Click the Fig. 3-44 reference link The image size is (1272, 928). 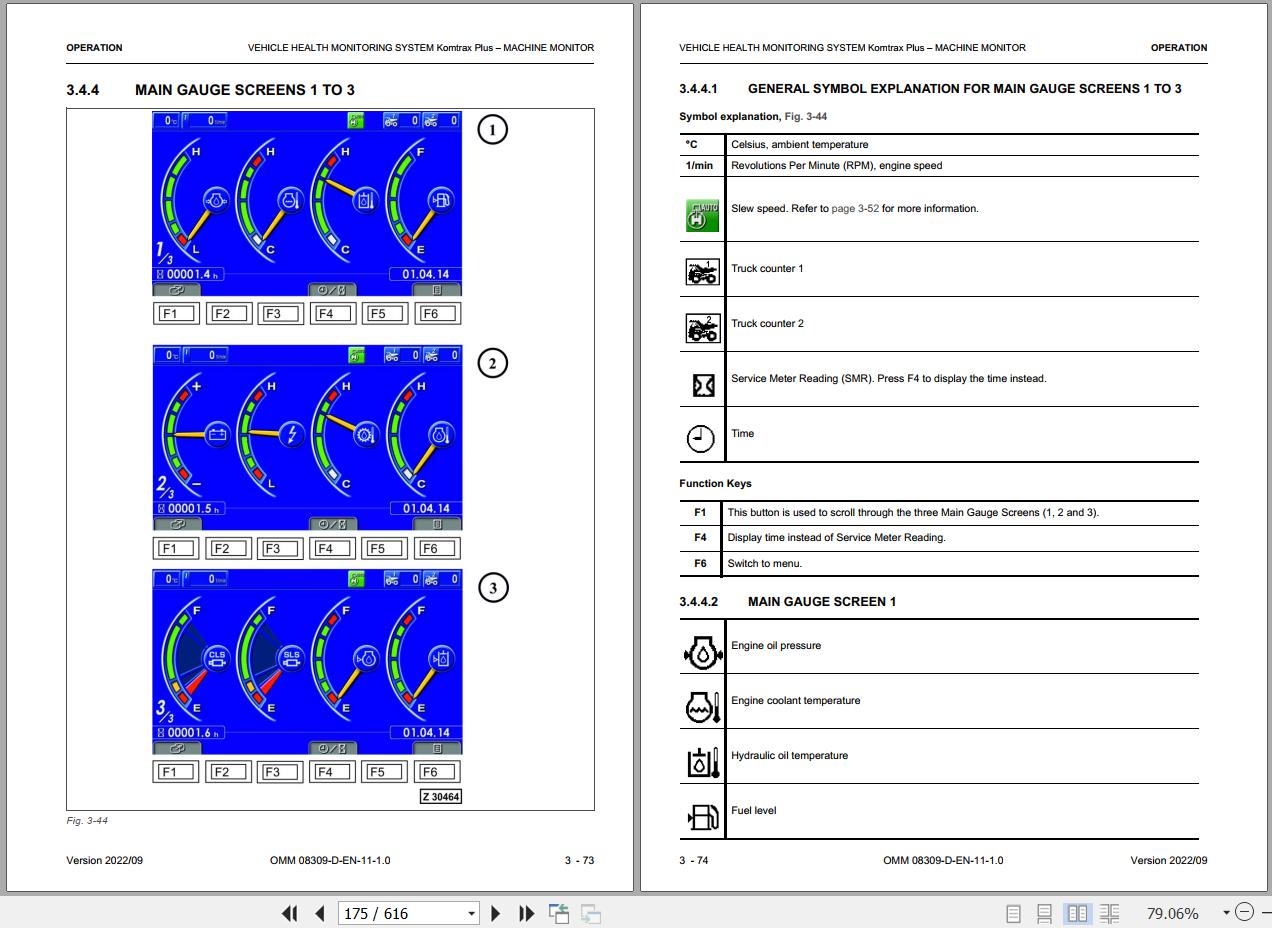pos(806,117)
